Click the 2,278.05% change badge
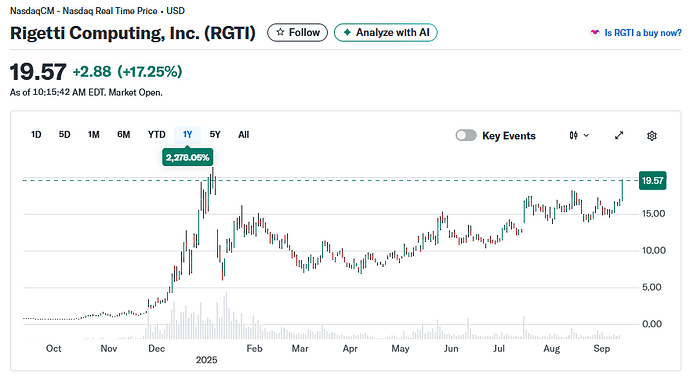 tap(187, 157)
